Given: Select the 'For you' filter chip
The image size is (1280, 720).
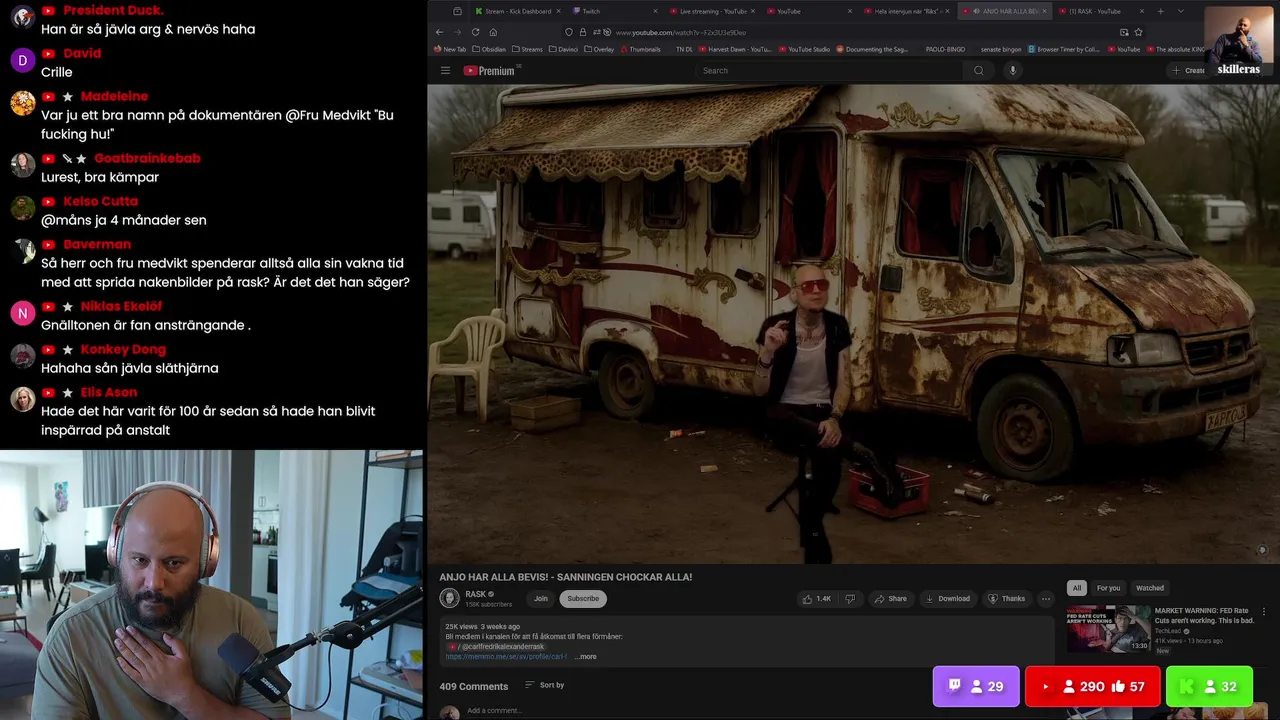Looking at the screenshot, I should (1108, 588).
